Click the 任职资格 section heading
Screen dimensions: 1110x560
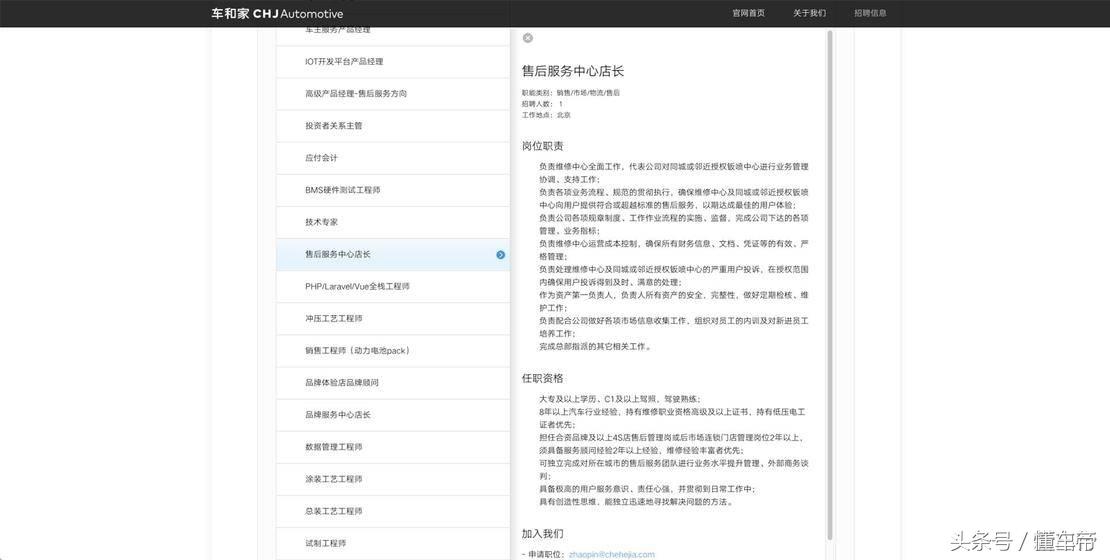click(542, 379)
